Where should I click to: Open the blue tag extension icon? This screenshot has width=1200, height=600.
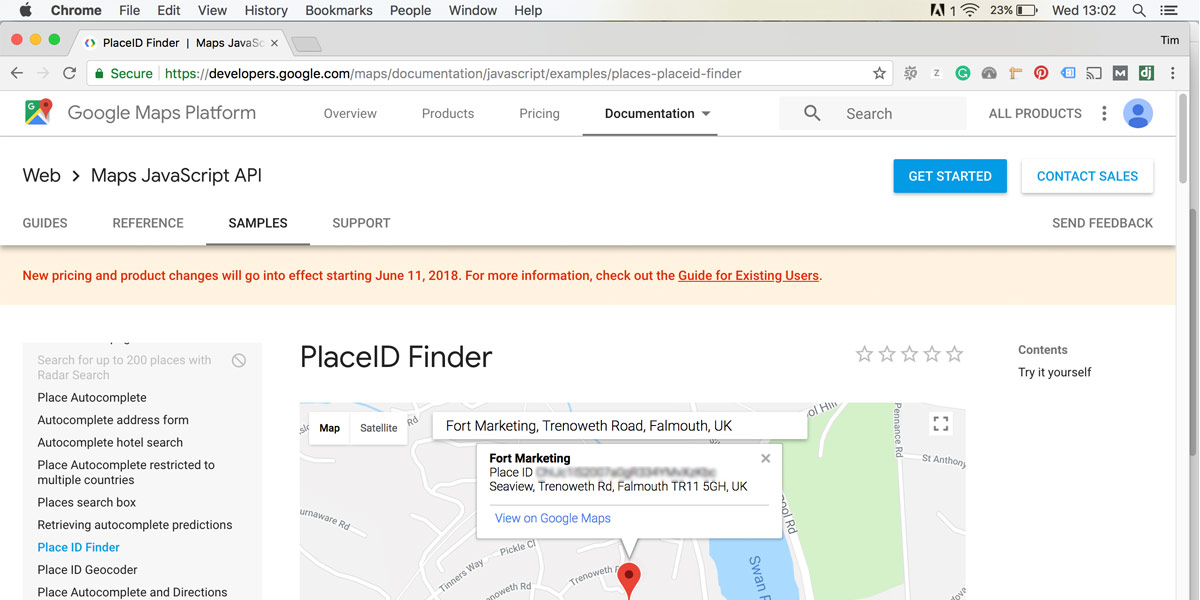coord(1067,73)
